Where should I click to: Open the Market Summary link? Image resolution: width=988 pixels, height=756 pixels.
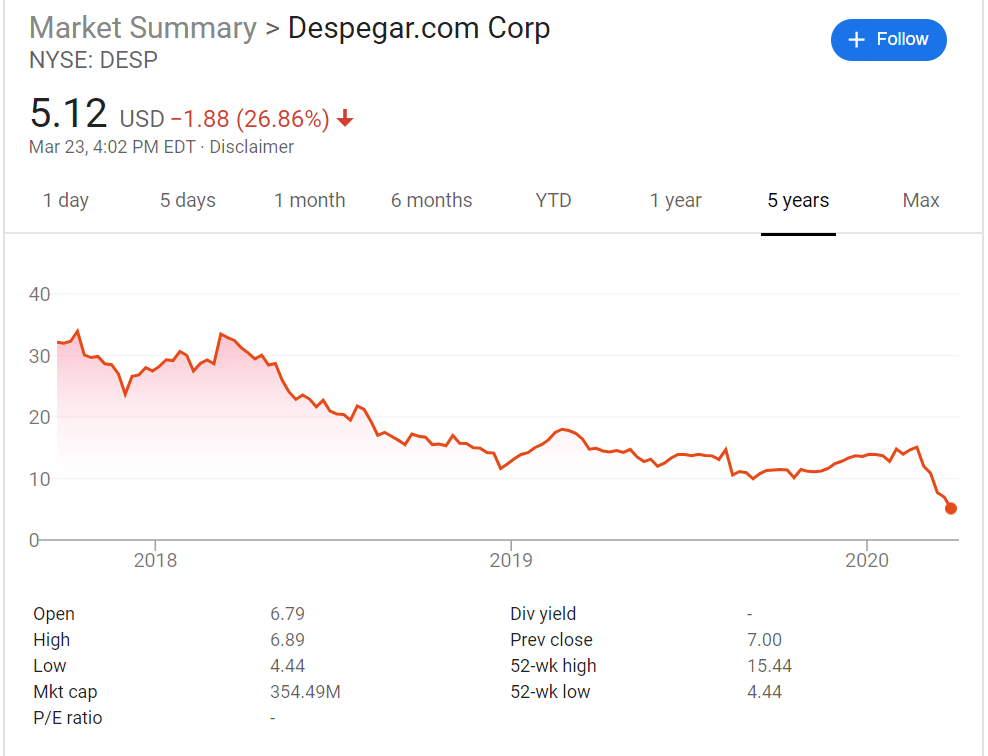coord(143,28)
